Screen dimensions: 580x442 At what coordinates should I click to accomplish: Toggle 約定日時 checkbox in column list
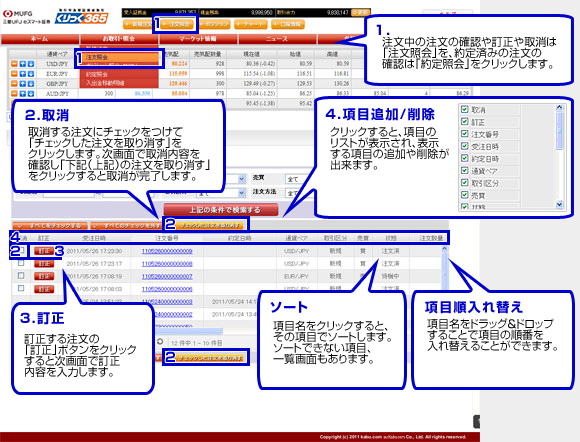point(465,158)
